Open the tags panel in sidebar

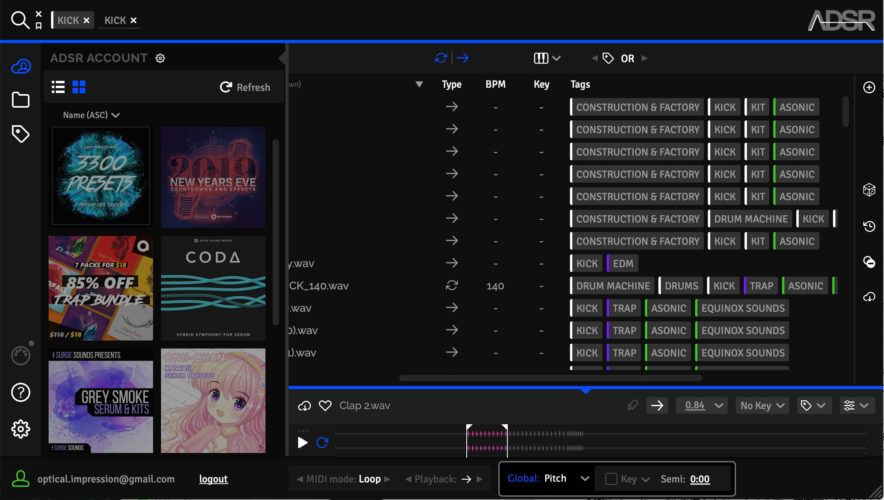(x=20, y=134)
